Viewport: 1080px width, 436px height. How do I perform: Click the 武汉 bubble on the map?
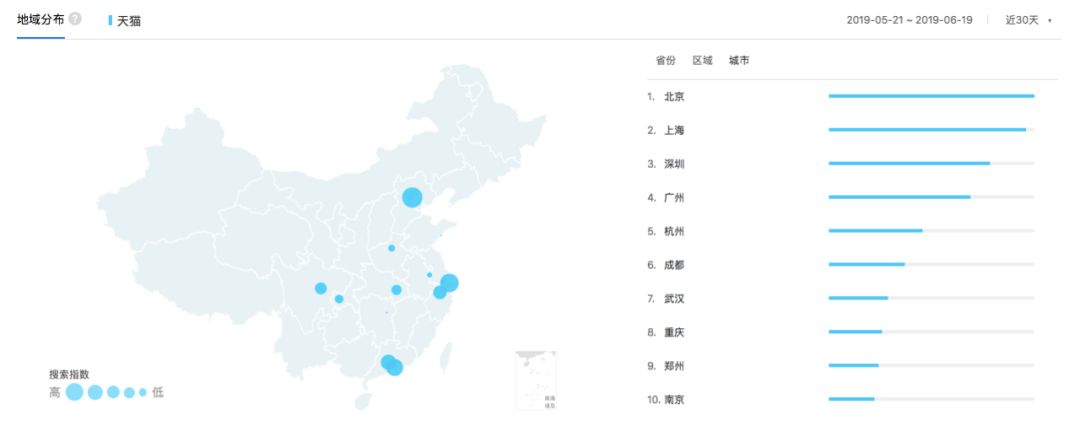pos(396,290)
